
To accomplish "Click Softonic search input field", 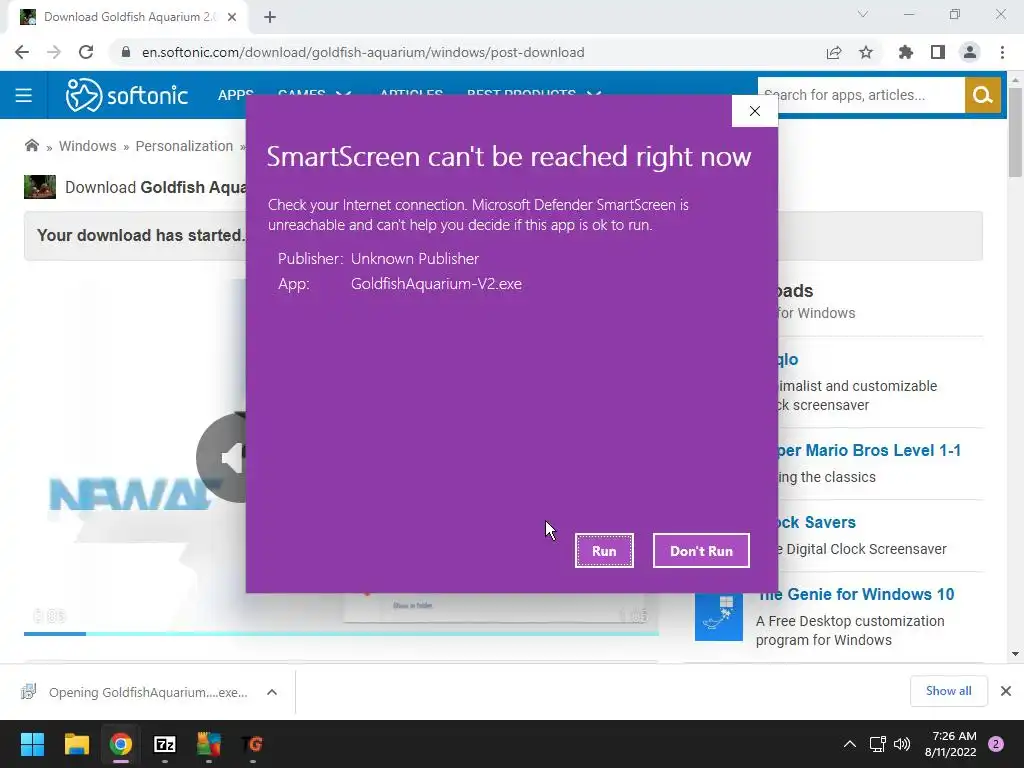I will tap(861, 95).
